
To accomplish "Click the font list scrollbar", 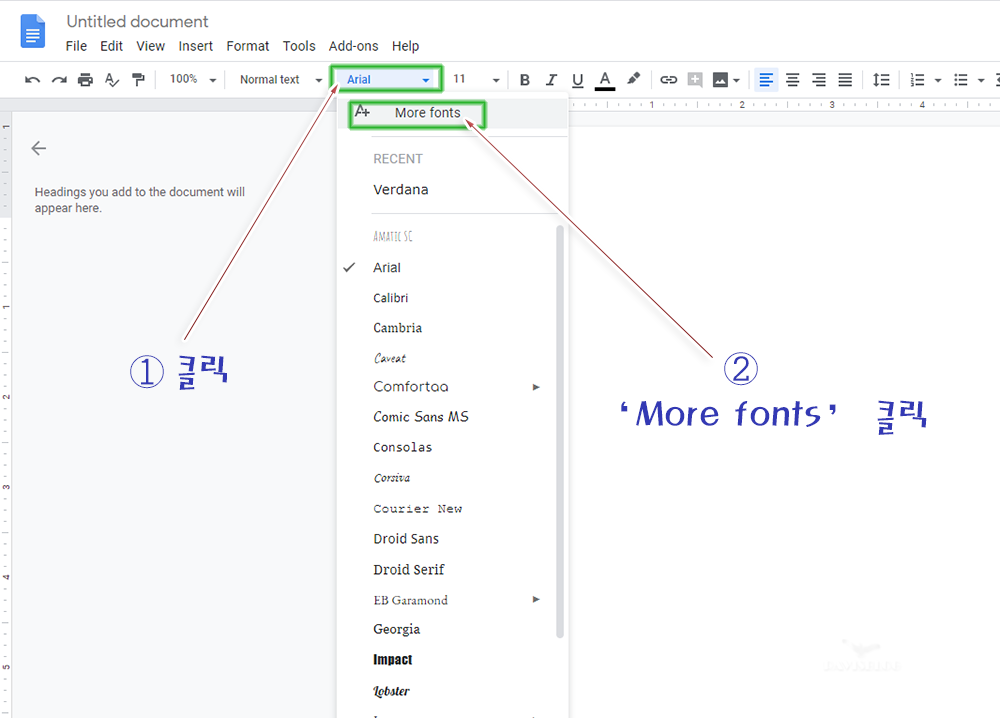I will tap(560, 431).
